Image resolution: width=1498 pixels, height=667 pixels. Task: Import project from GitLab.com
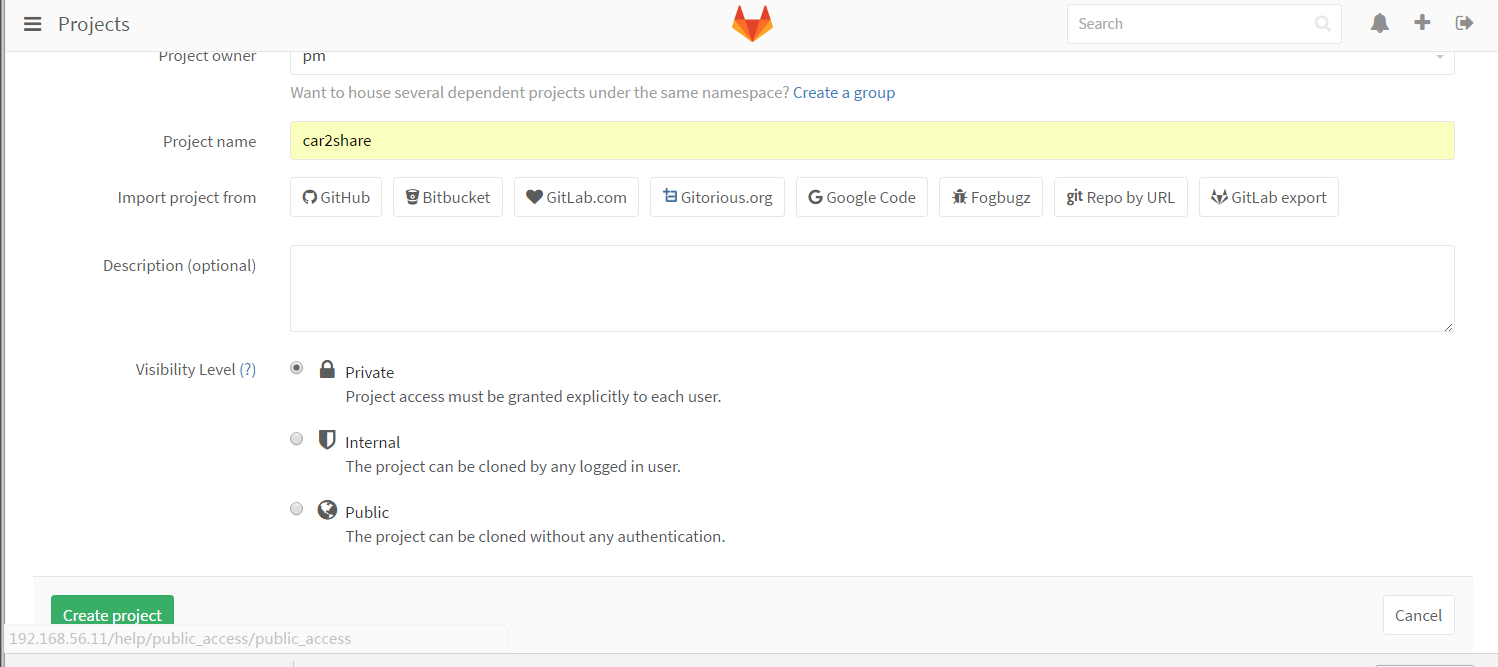point(576,197)
